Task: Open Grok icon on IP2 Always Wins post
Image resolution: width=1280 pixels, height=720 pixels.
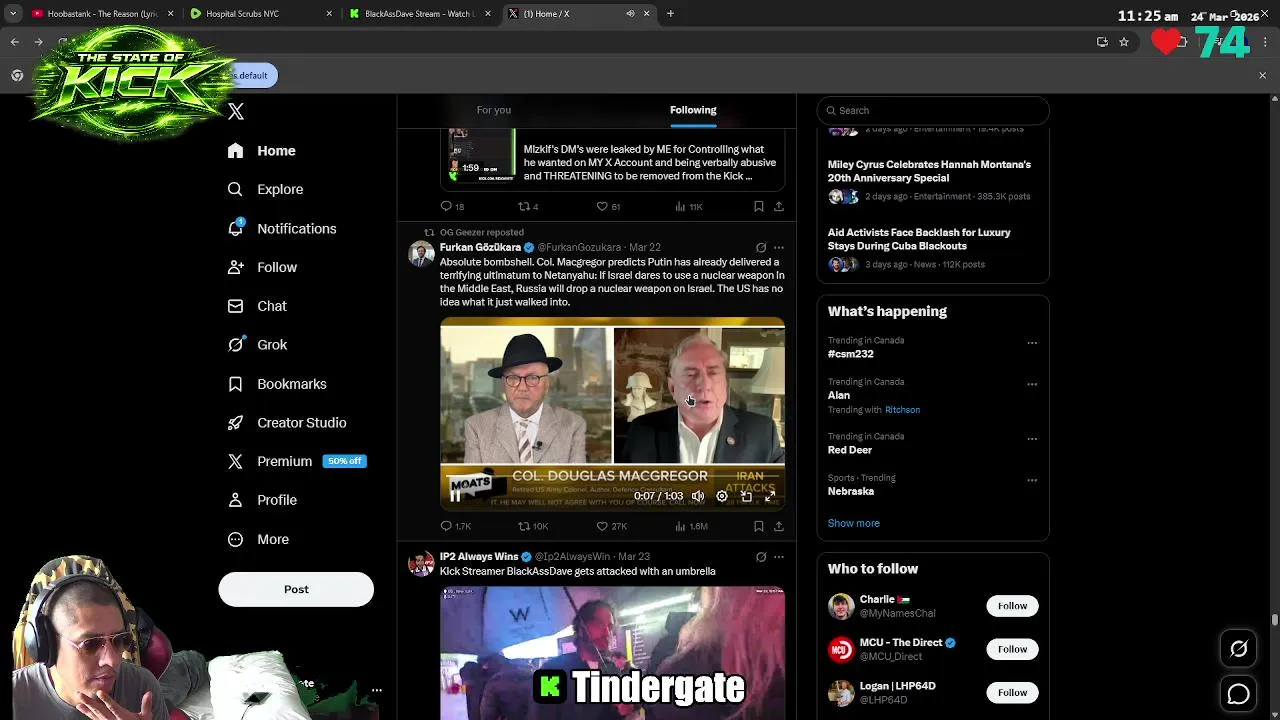Action: pyautogui.click(x=761, y=557)
